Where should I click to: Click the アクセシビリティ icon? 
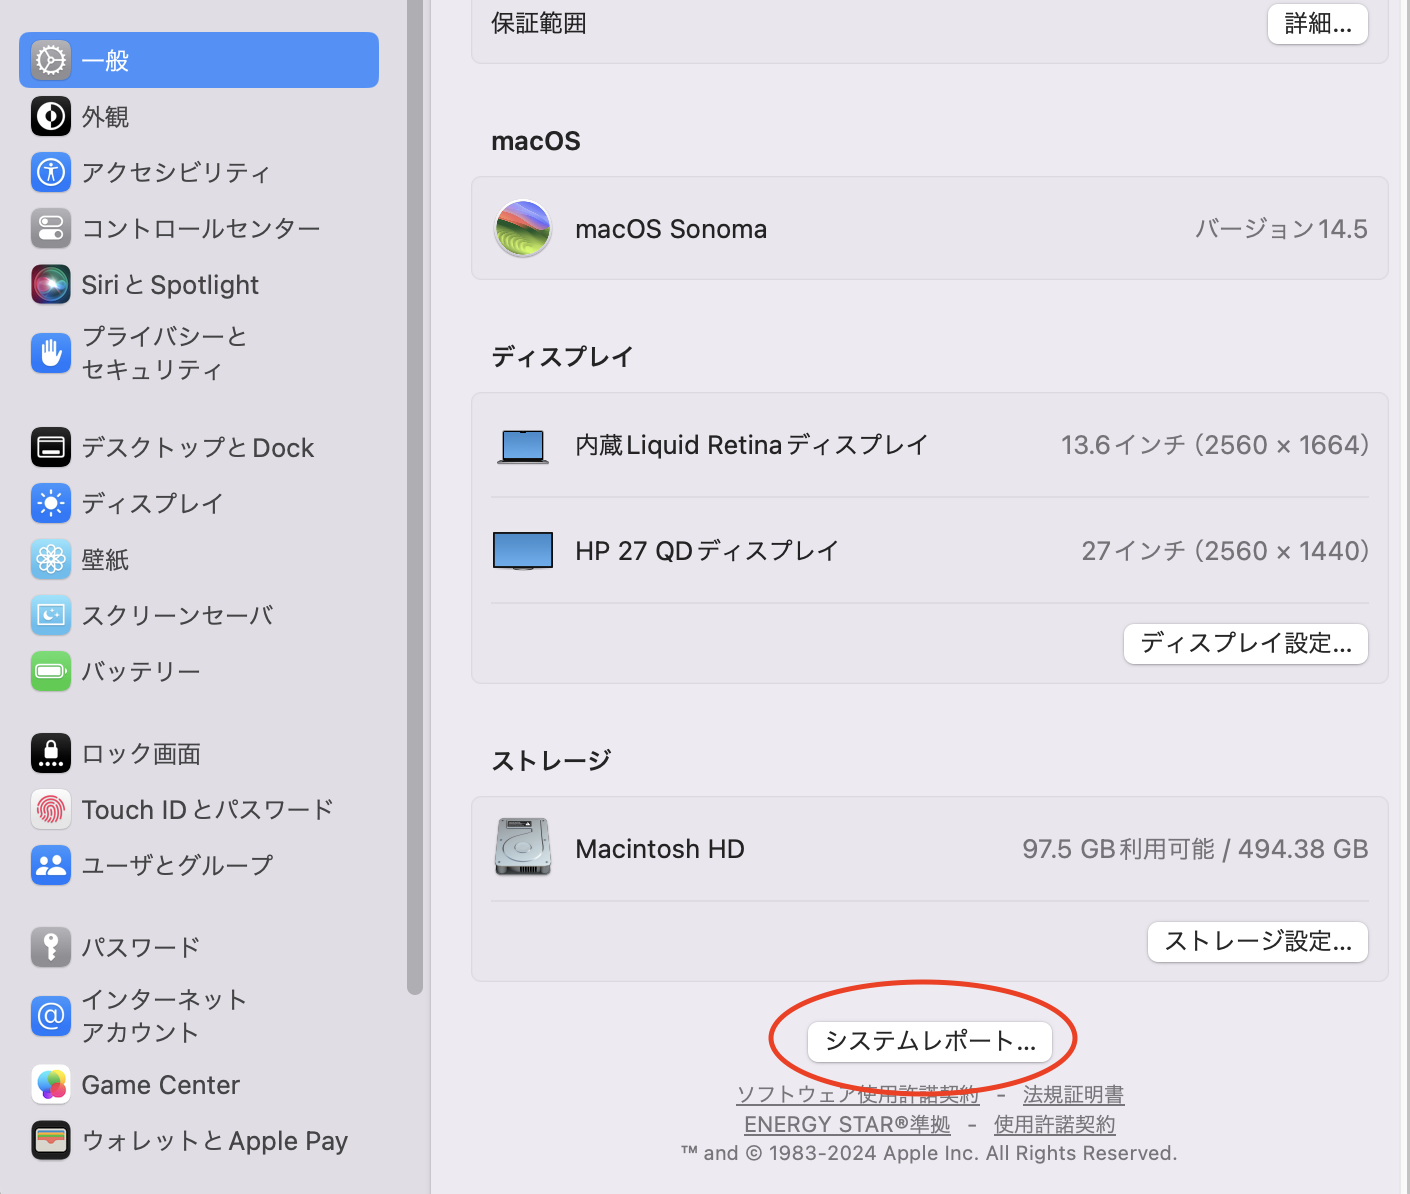(51, 172)
